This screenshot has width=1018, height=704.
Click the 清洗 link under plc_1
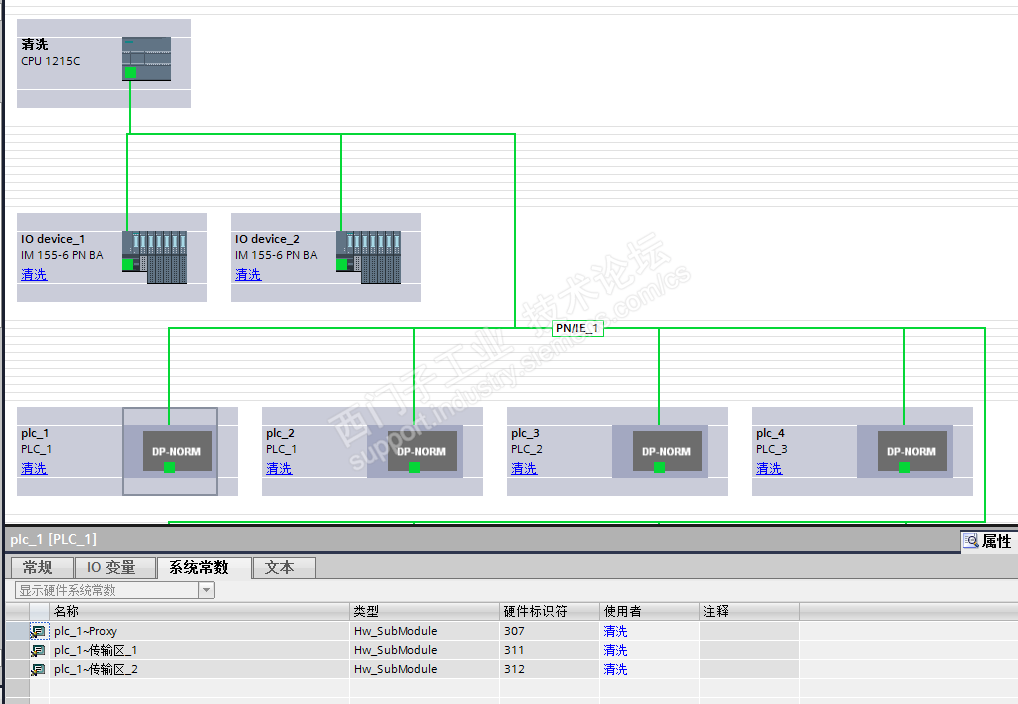click(x=34, y=468)
